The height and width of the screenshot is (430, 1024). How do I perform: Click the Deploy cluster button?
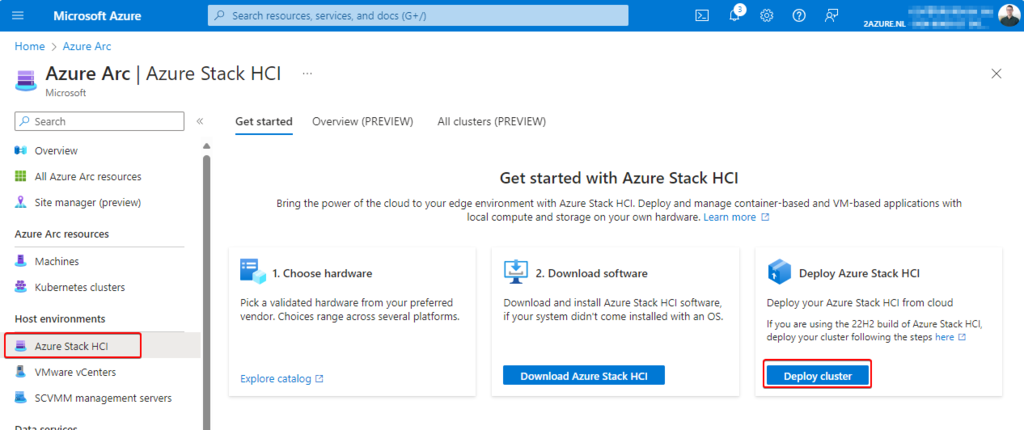coord(817,376)
